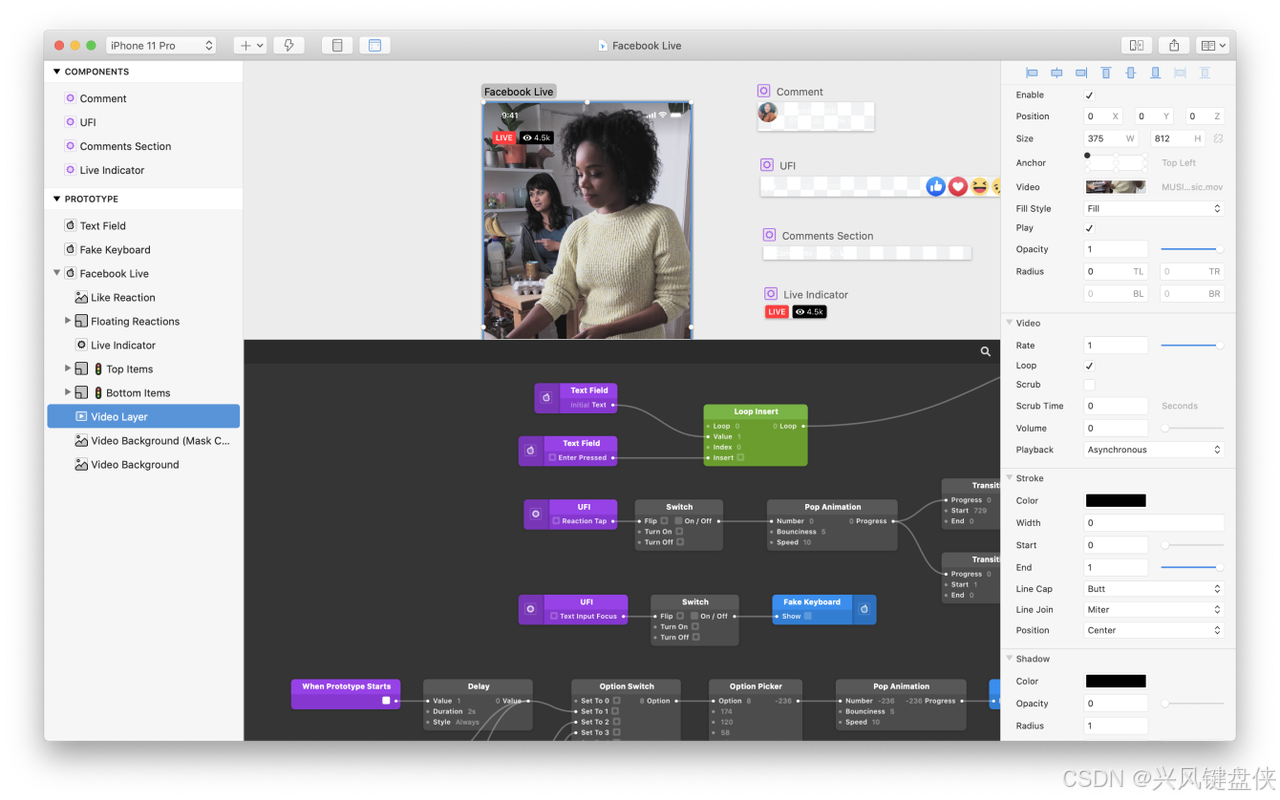Click the align top edges icon
The width and height of the screenshot is (1280, 800).
1106,73
